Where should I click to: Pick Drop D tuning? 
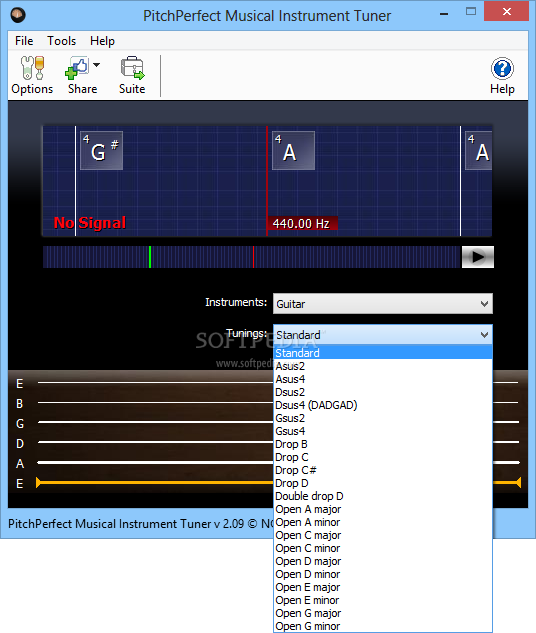[383, 483]
